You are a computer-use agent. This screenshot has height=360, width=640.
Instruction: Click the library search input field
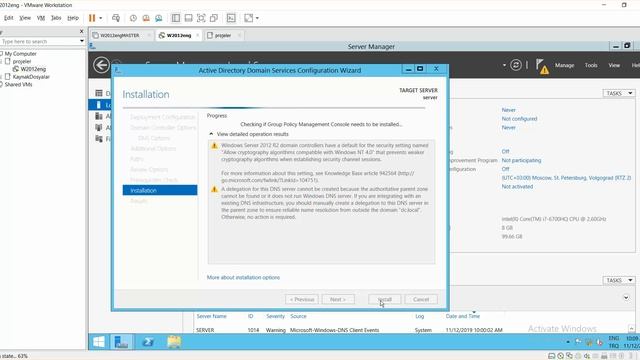click(x=40, y=41)
